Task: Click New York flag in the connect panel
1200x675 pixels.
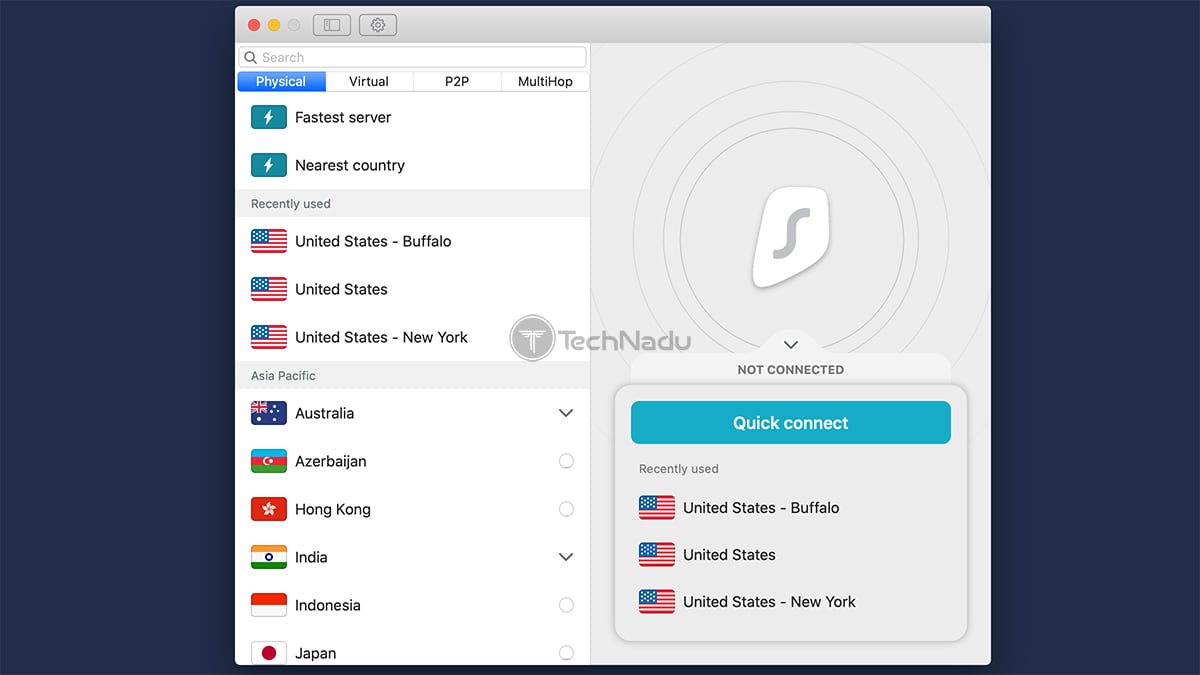Action: pos(657,601)
